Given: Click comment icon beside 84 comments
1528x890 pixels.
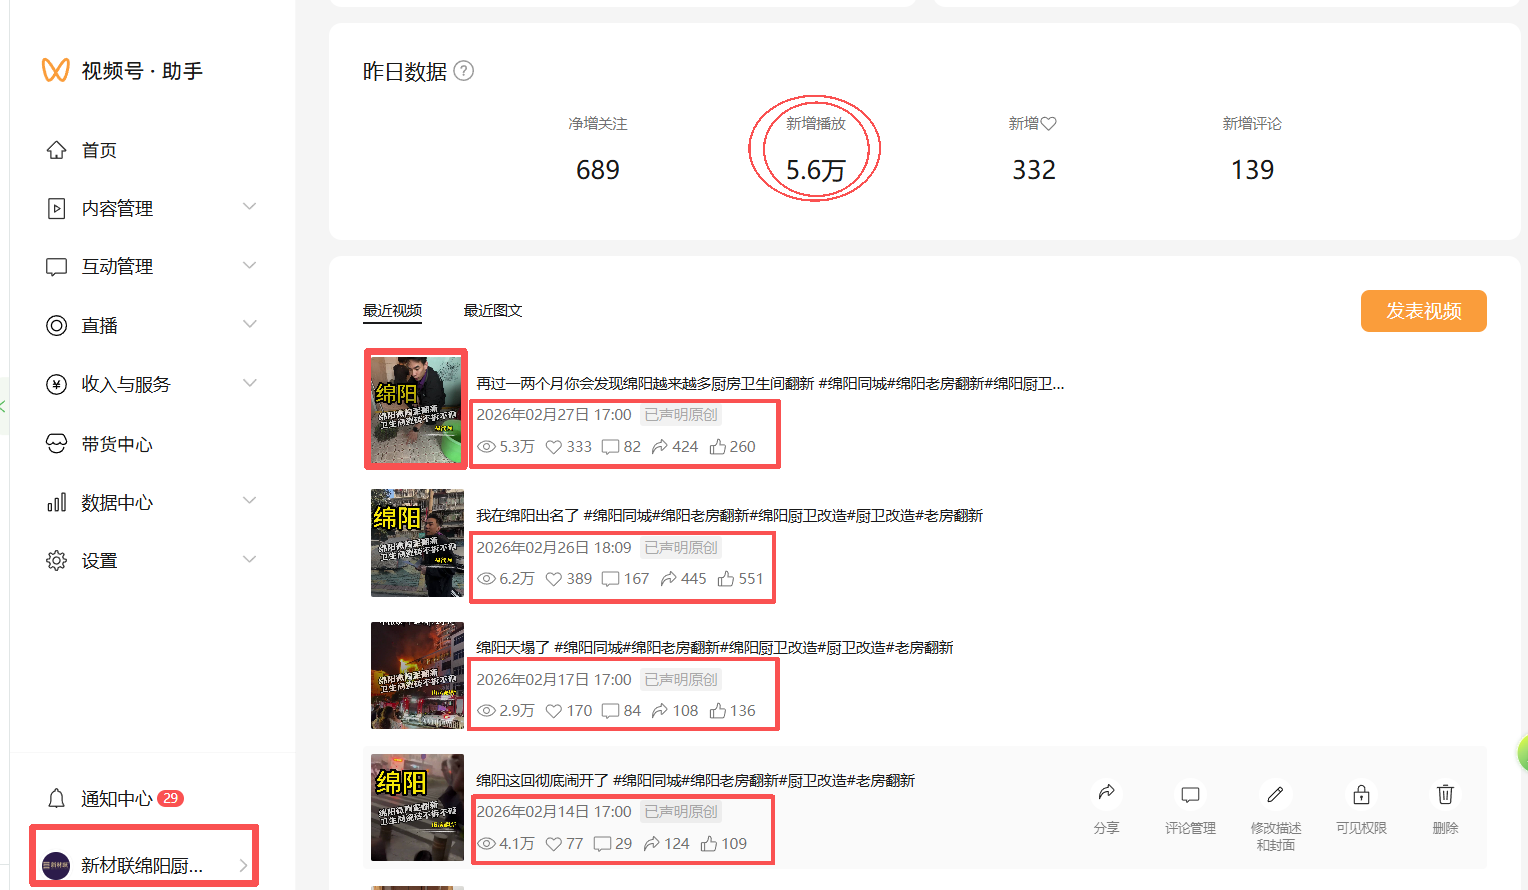Looking at the screenshot, I should tap(611, 711).
